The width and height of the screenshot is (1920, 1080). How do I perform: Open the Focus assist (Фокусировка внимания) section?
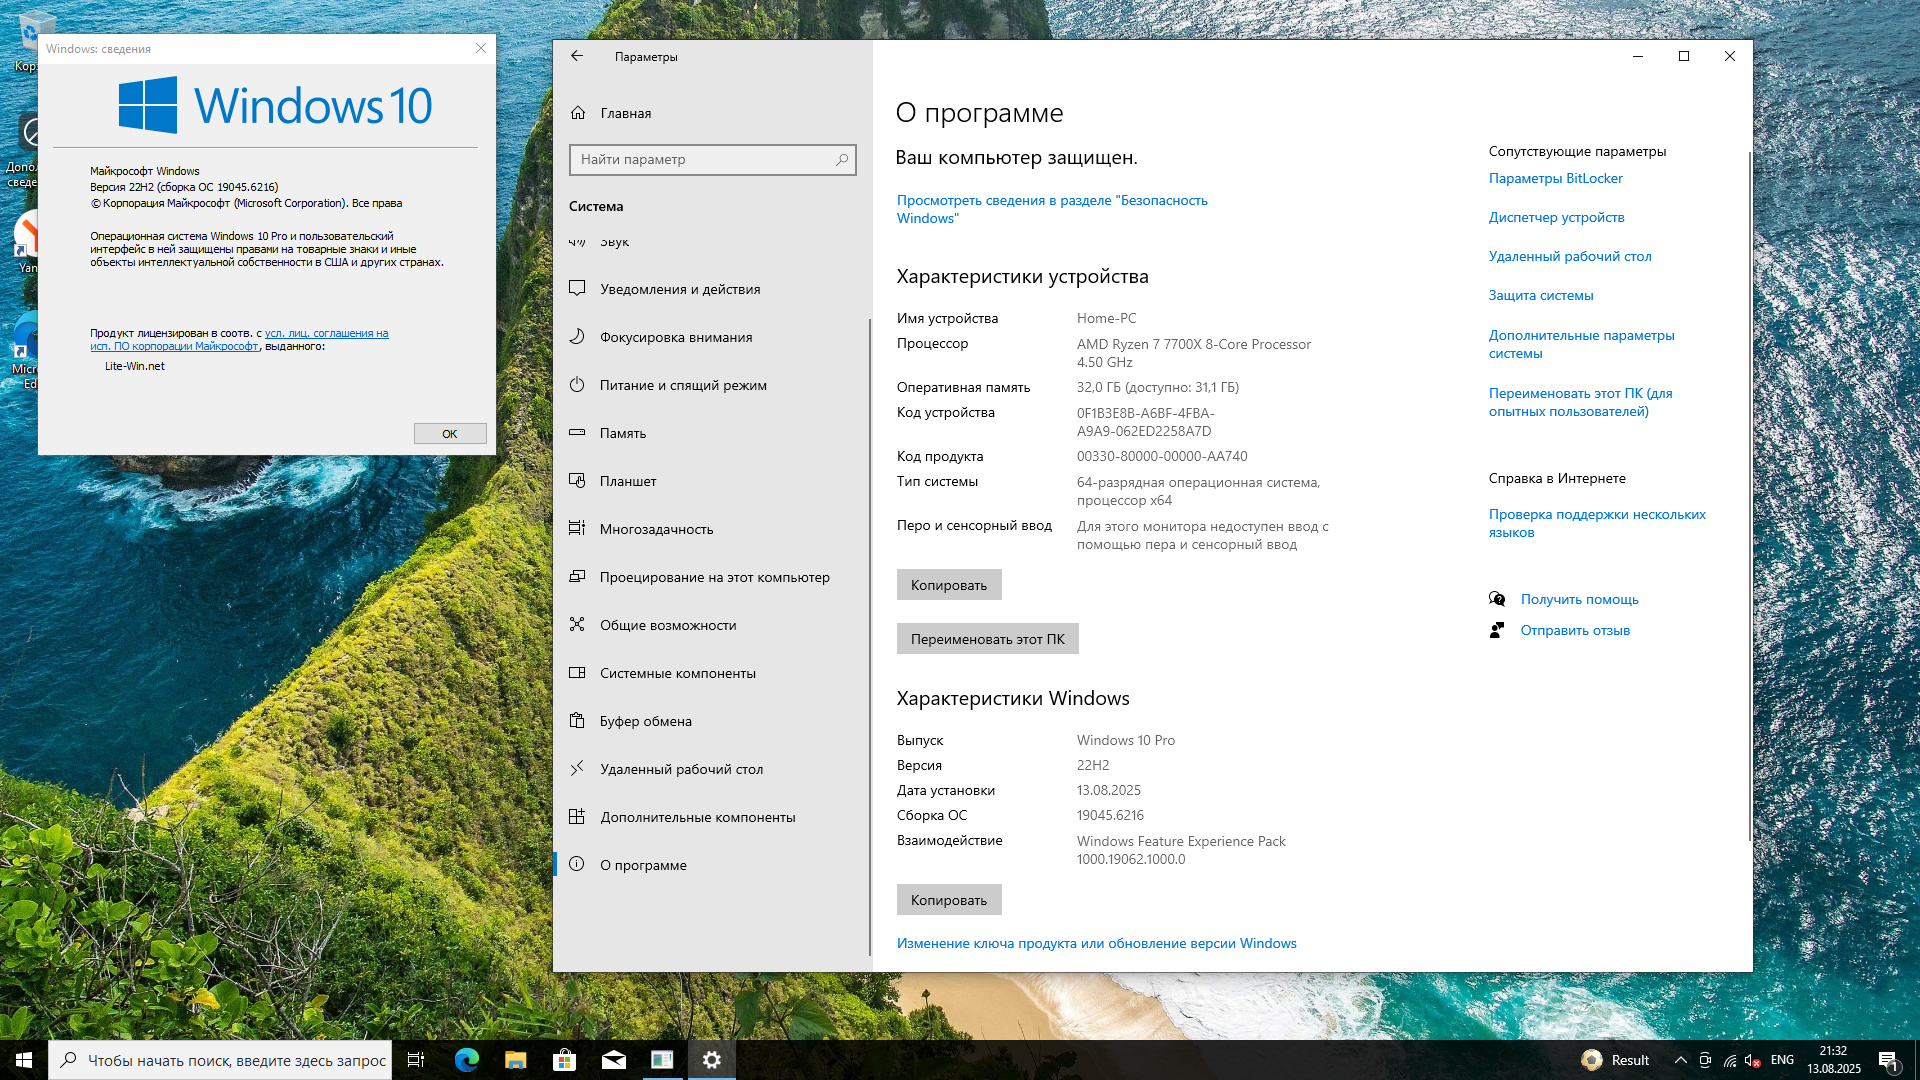pyautogui.click(x=675, y=337)
